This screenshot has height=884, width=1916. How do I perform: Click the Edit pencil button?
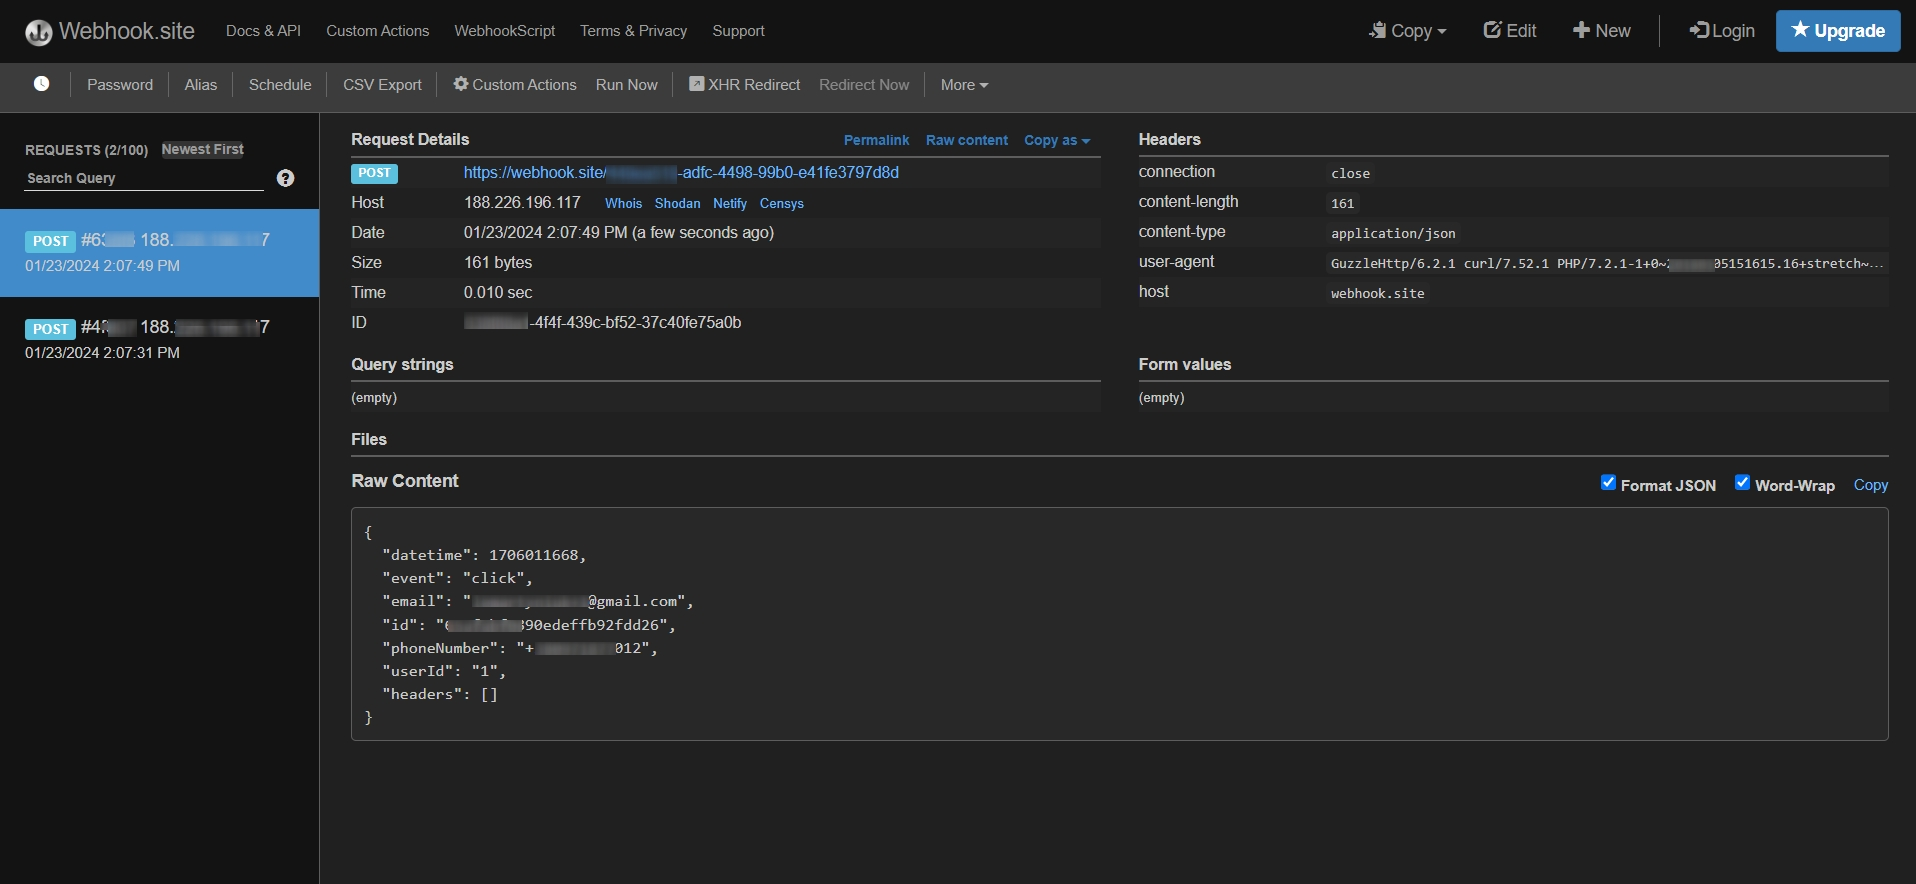tap(1509, 31)
